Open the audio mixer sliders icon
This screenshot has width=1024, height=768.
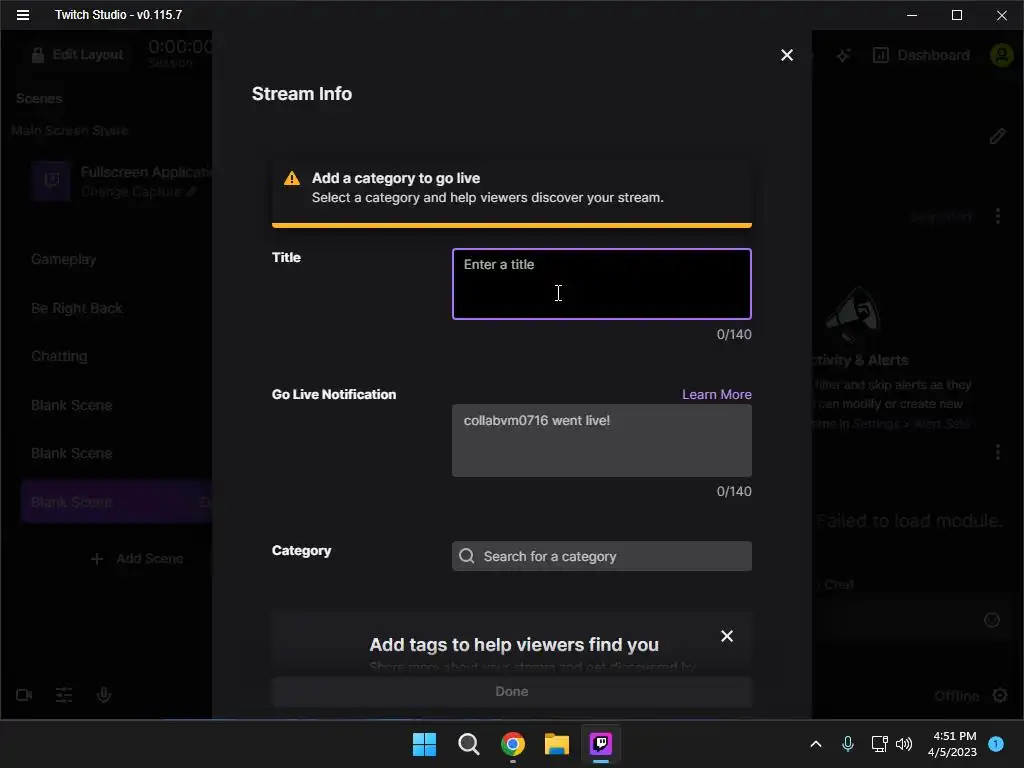64,695
